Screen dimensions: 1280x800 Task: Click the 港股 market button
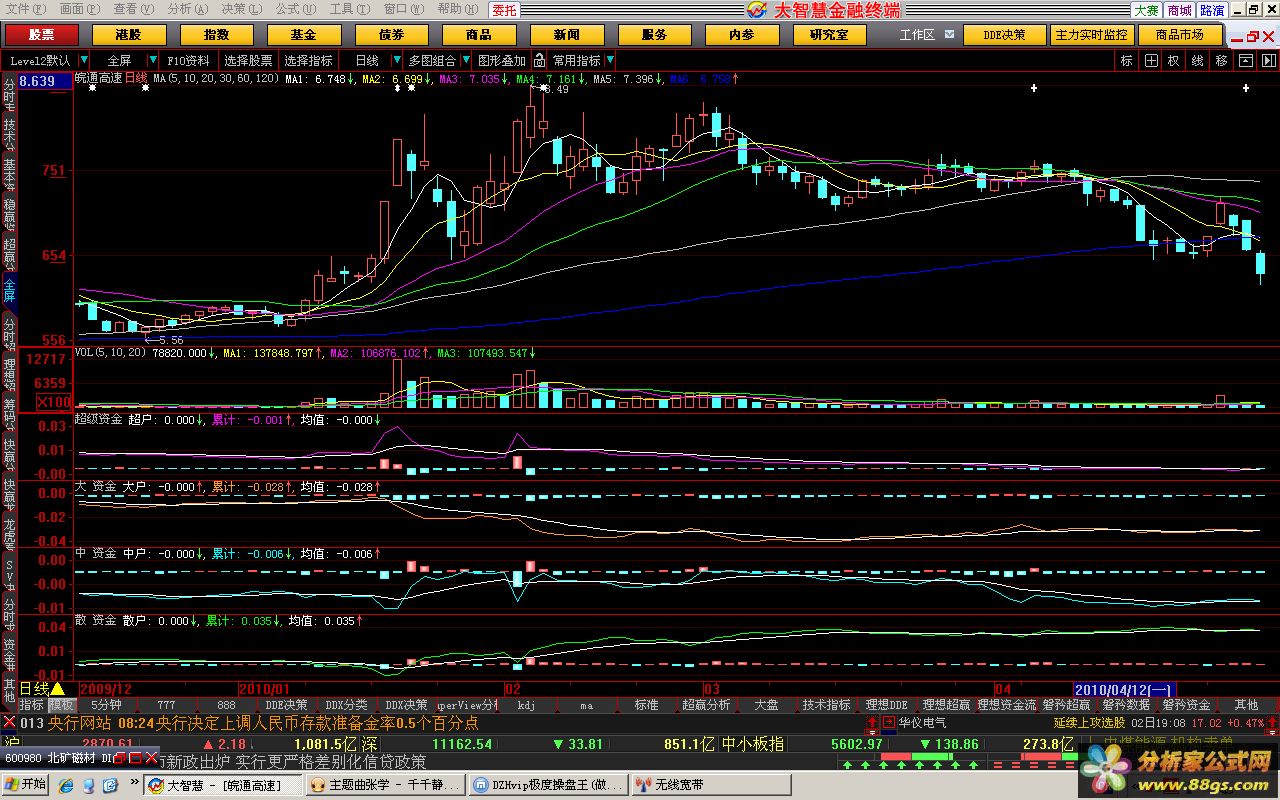(128, 35)
